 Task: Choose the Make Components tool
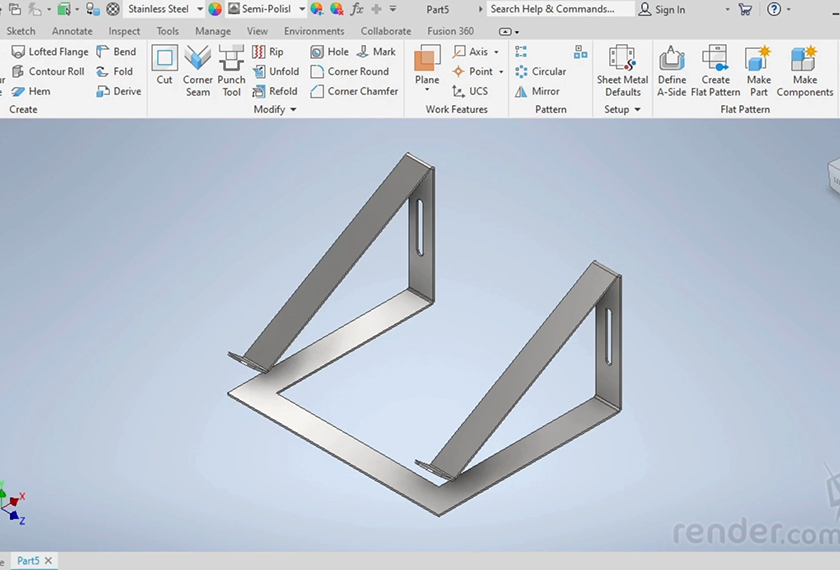804,70
